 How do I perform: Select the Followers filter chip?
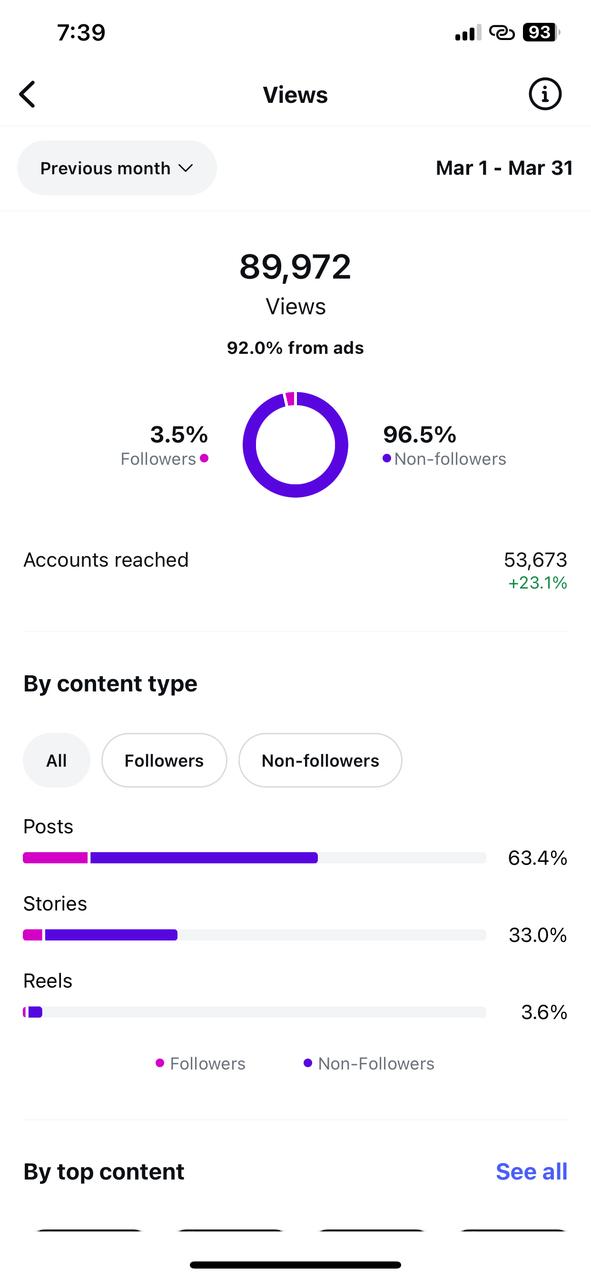click(164, 760)
